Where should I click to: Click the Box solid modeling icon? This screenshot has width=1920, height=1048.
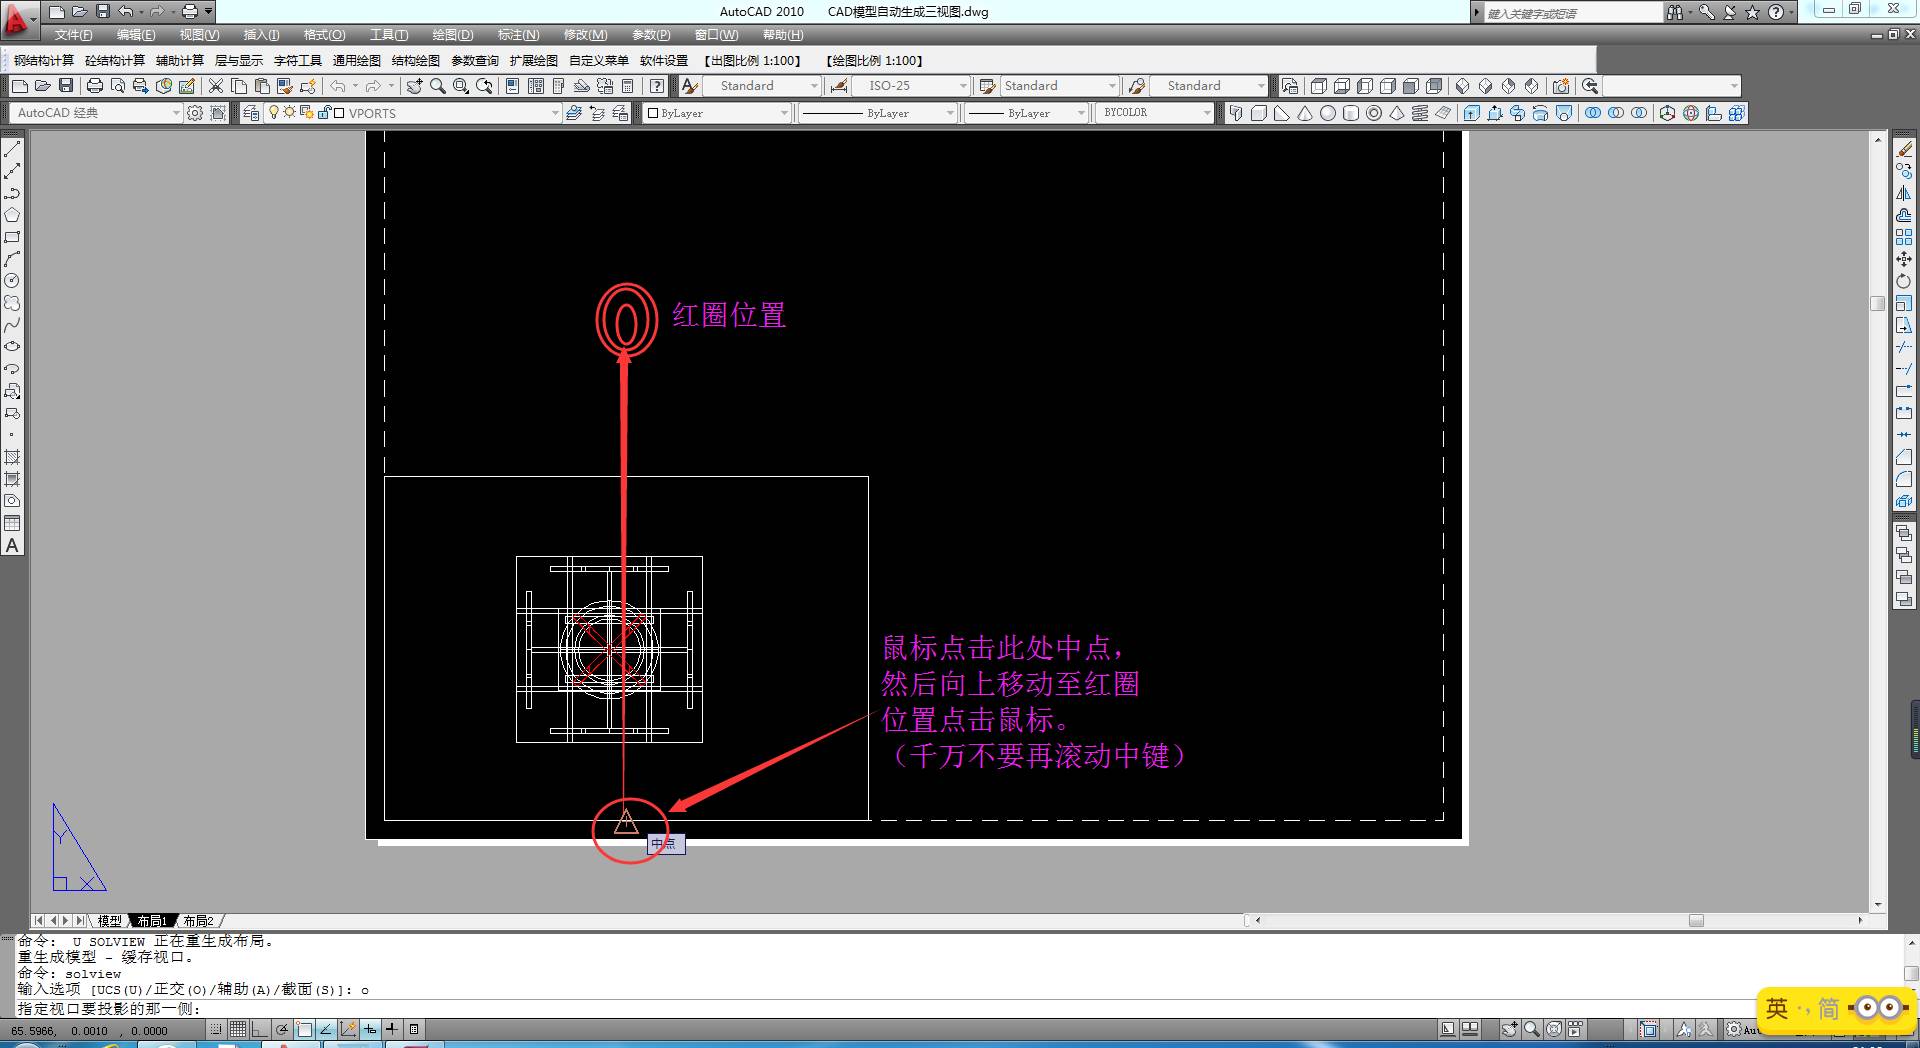(x=1259, y=113)
